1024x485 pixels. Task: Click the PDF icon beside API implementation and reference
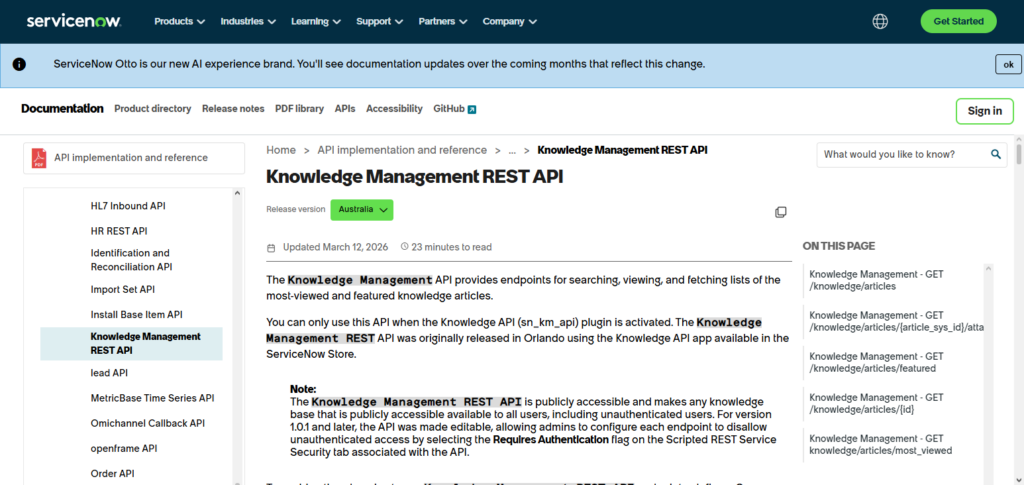click(x=39, y=158)
